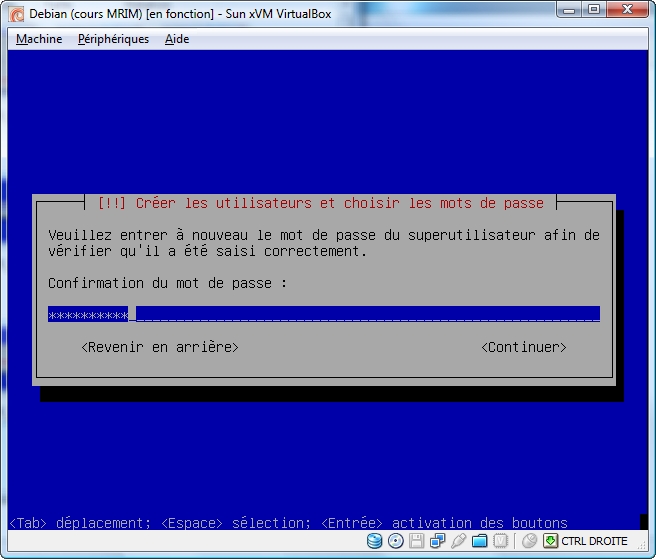Viewport: 656px width, 559px height.
Task: Open the Aide menu
Action: (x=177, y=39)
